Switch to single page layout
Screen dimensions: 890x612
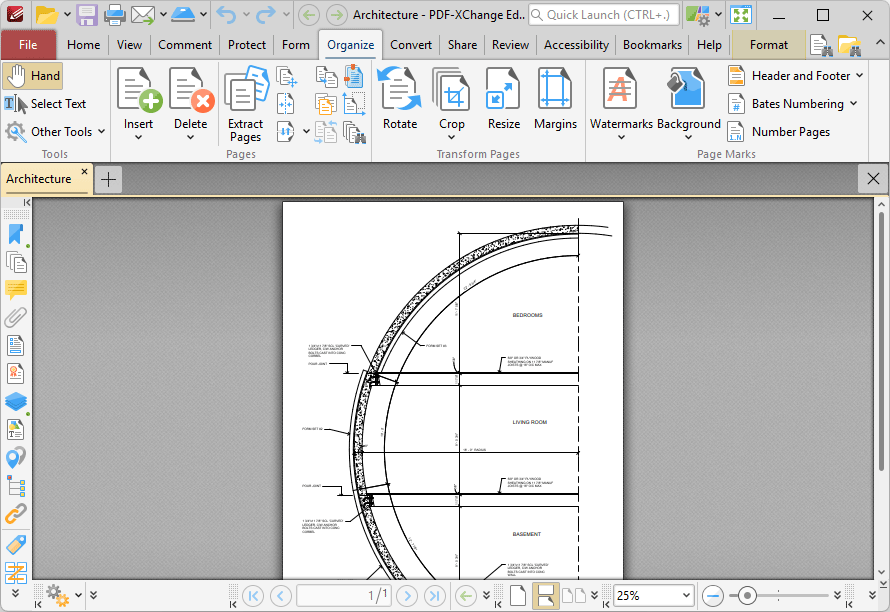tap(518, 596)
